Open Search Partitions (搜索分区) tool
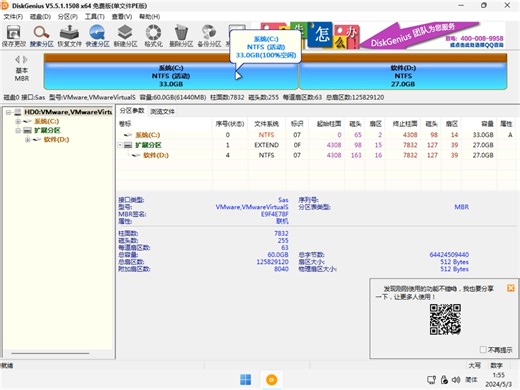 [x=42, y=36]
